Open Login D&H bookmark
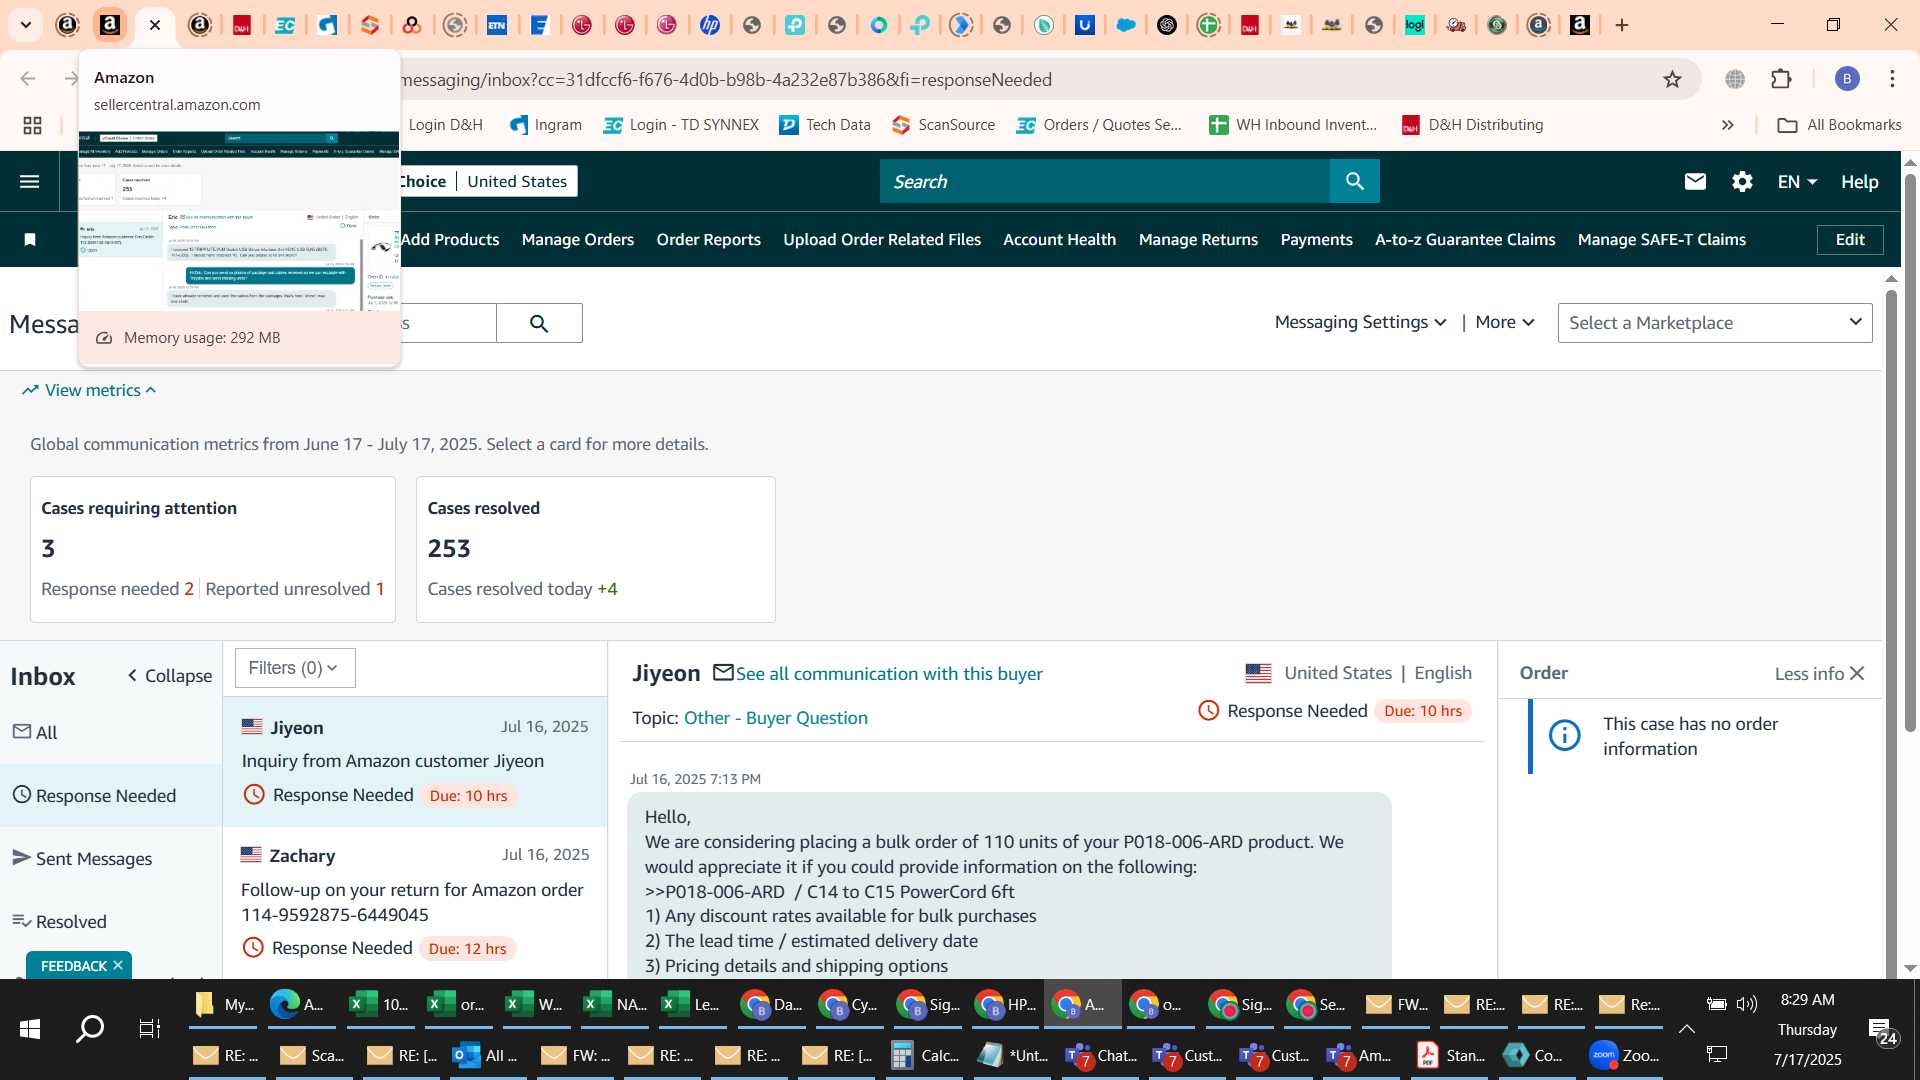1920x1080 pixels. [445, 125]
